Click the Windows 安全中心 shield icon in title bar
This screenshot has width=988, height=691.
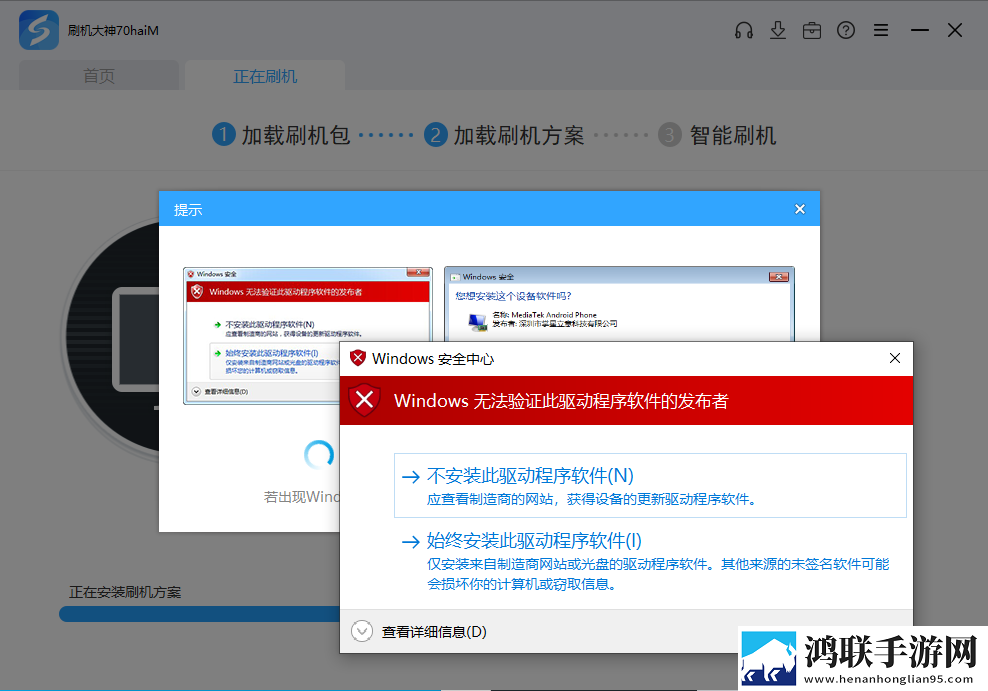(358, 358)
